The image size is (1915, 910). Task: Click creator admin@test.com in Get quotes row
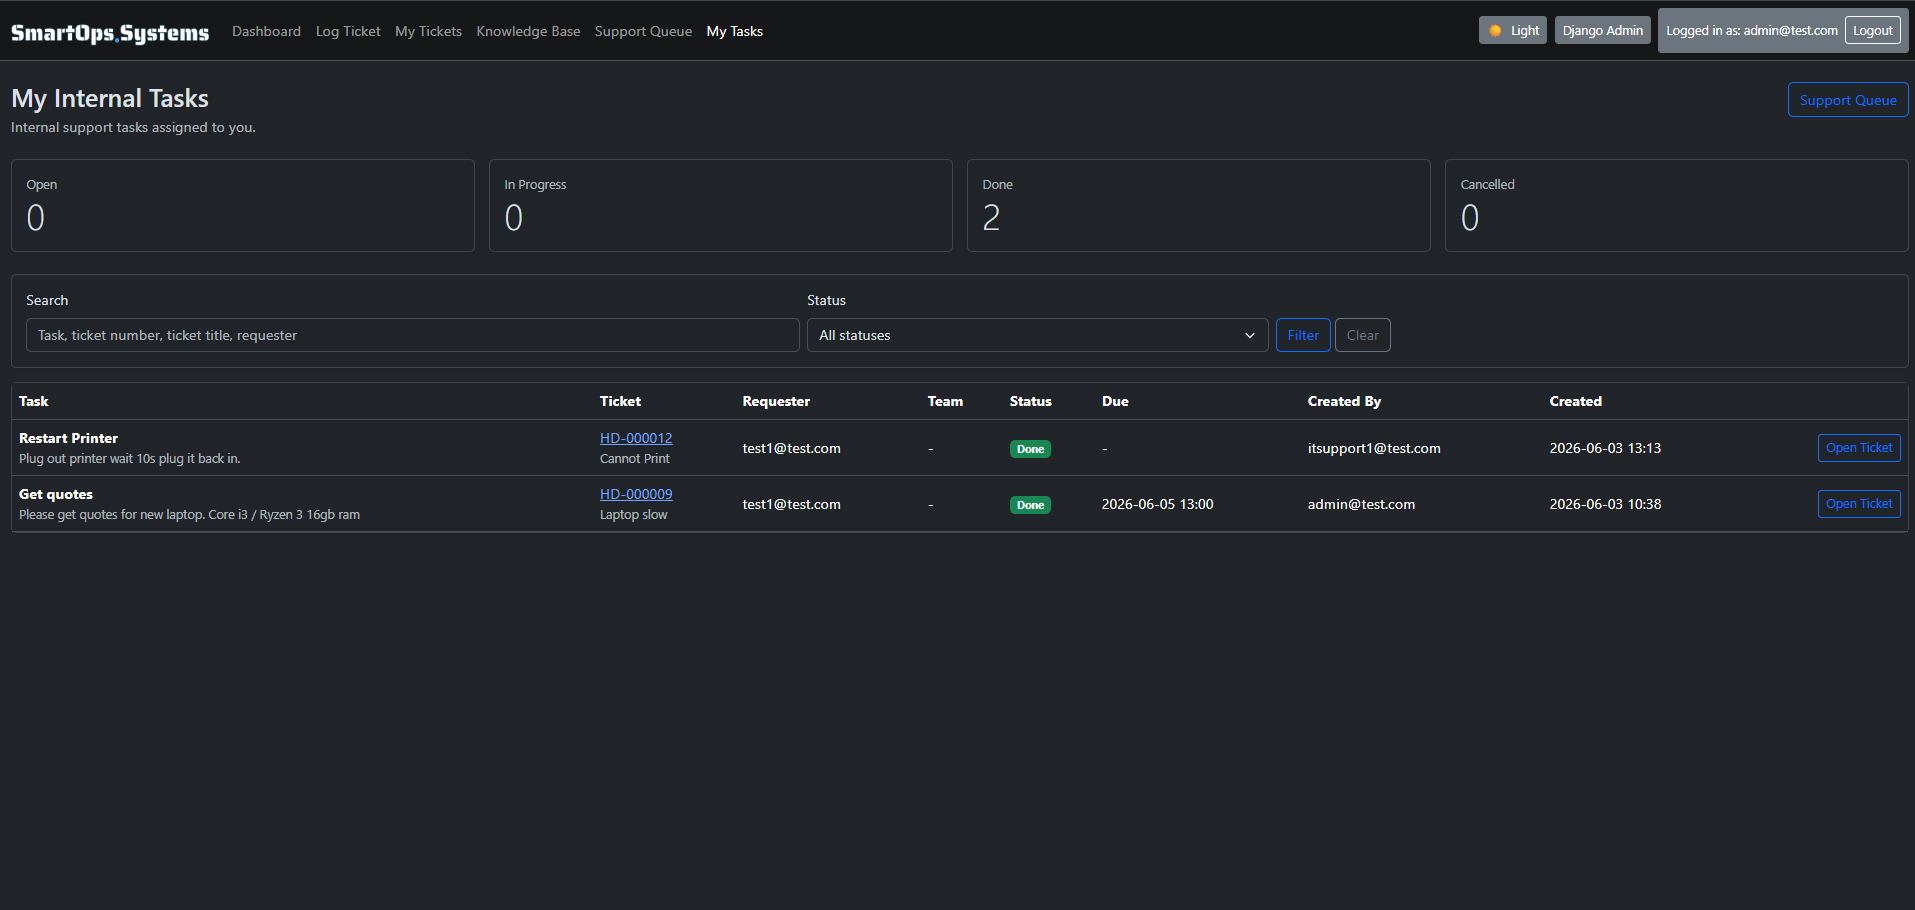coord(1361,504)
